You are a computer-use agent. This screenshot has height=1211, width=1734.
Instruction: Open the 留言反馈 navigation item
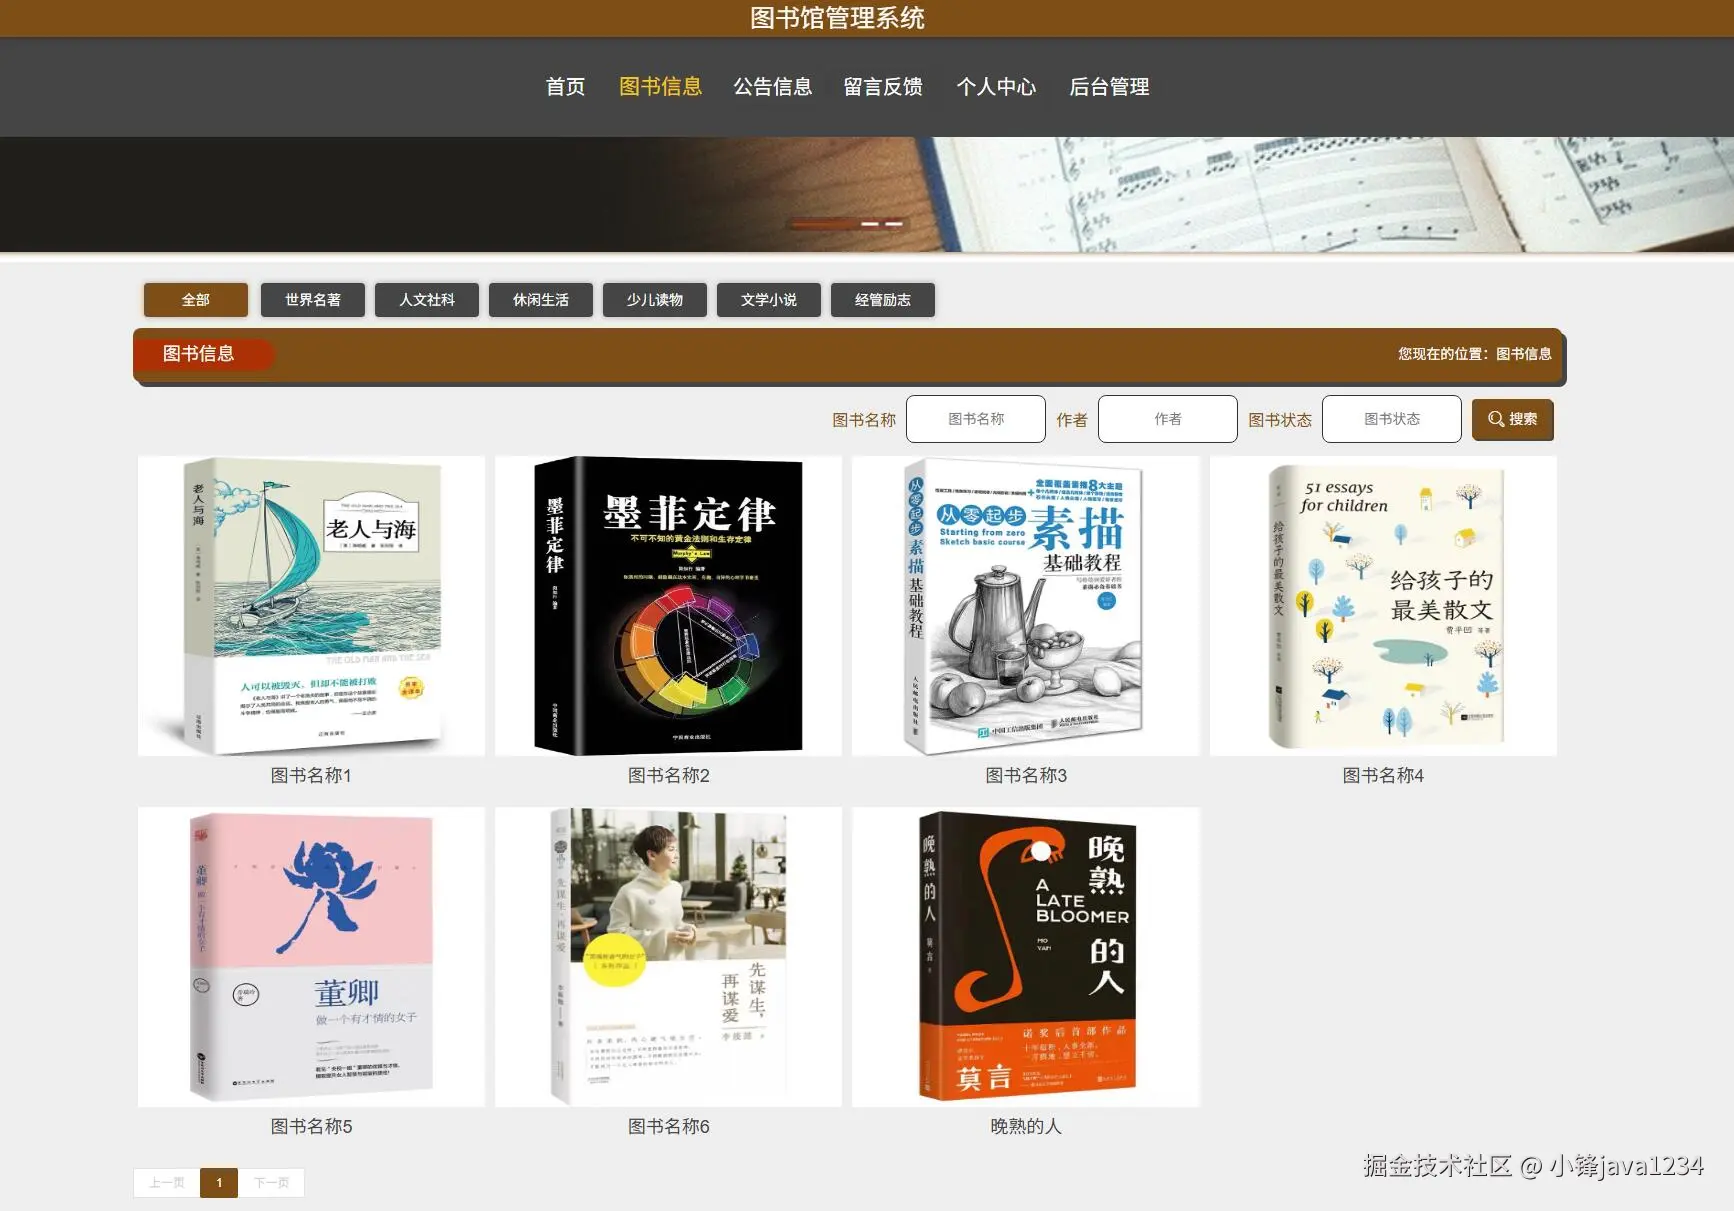coord(883,87)
